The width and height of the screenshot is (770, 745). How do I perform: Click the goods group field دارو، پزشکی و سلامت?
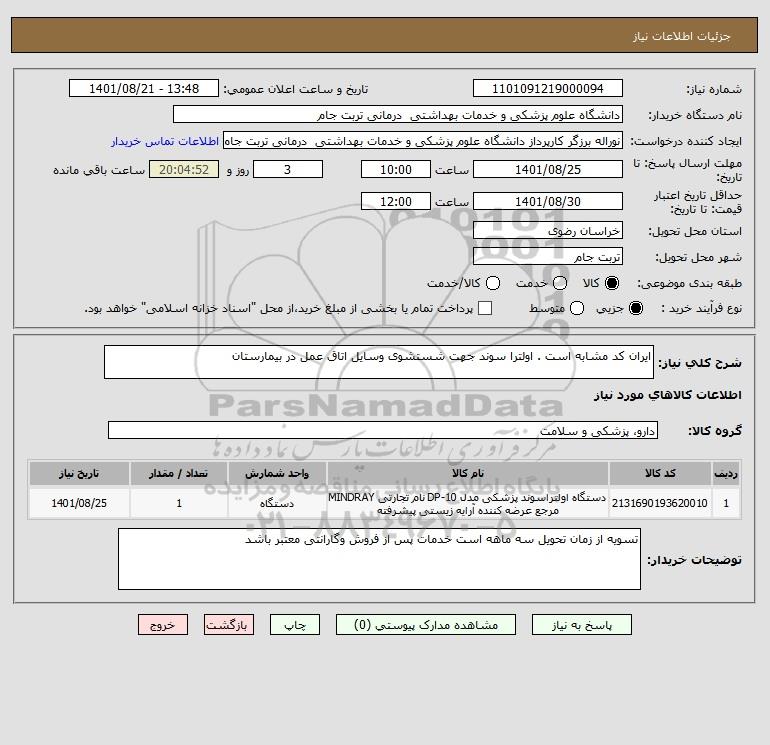(383, 430)
